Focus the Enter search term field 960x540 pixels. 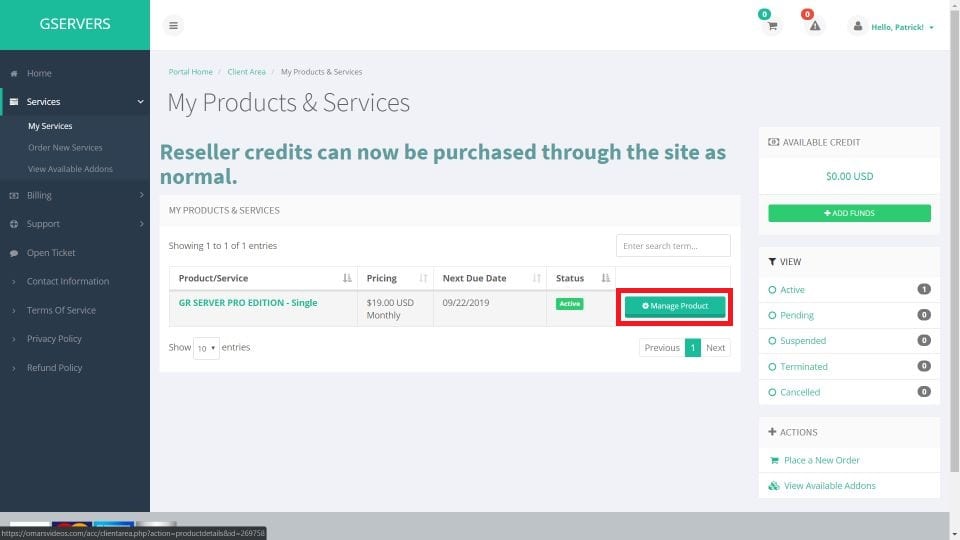coord(672,246)
